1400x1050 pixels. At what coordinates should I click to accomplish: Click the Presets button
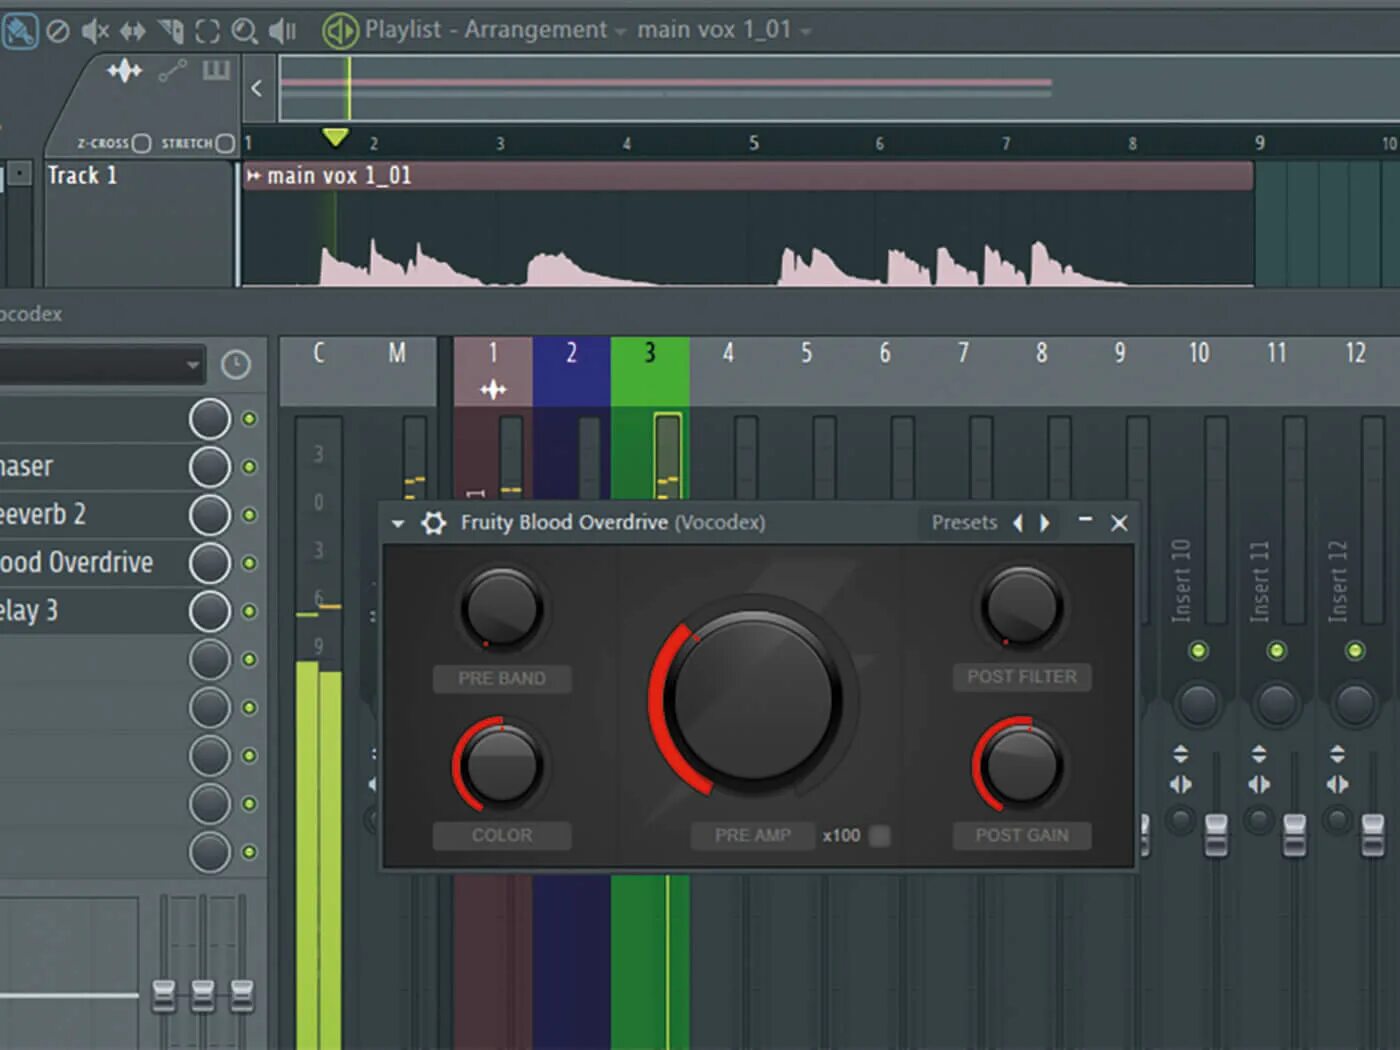click(964, 523)
